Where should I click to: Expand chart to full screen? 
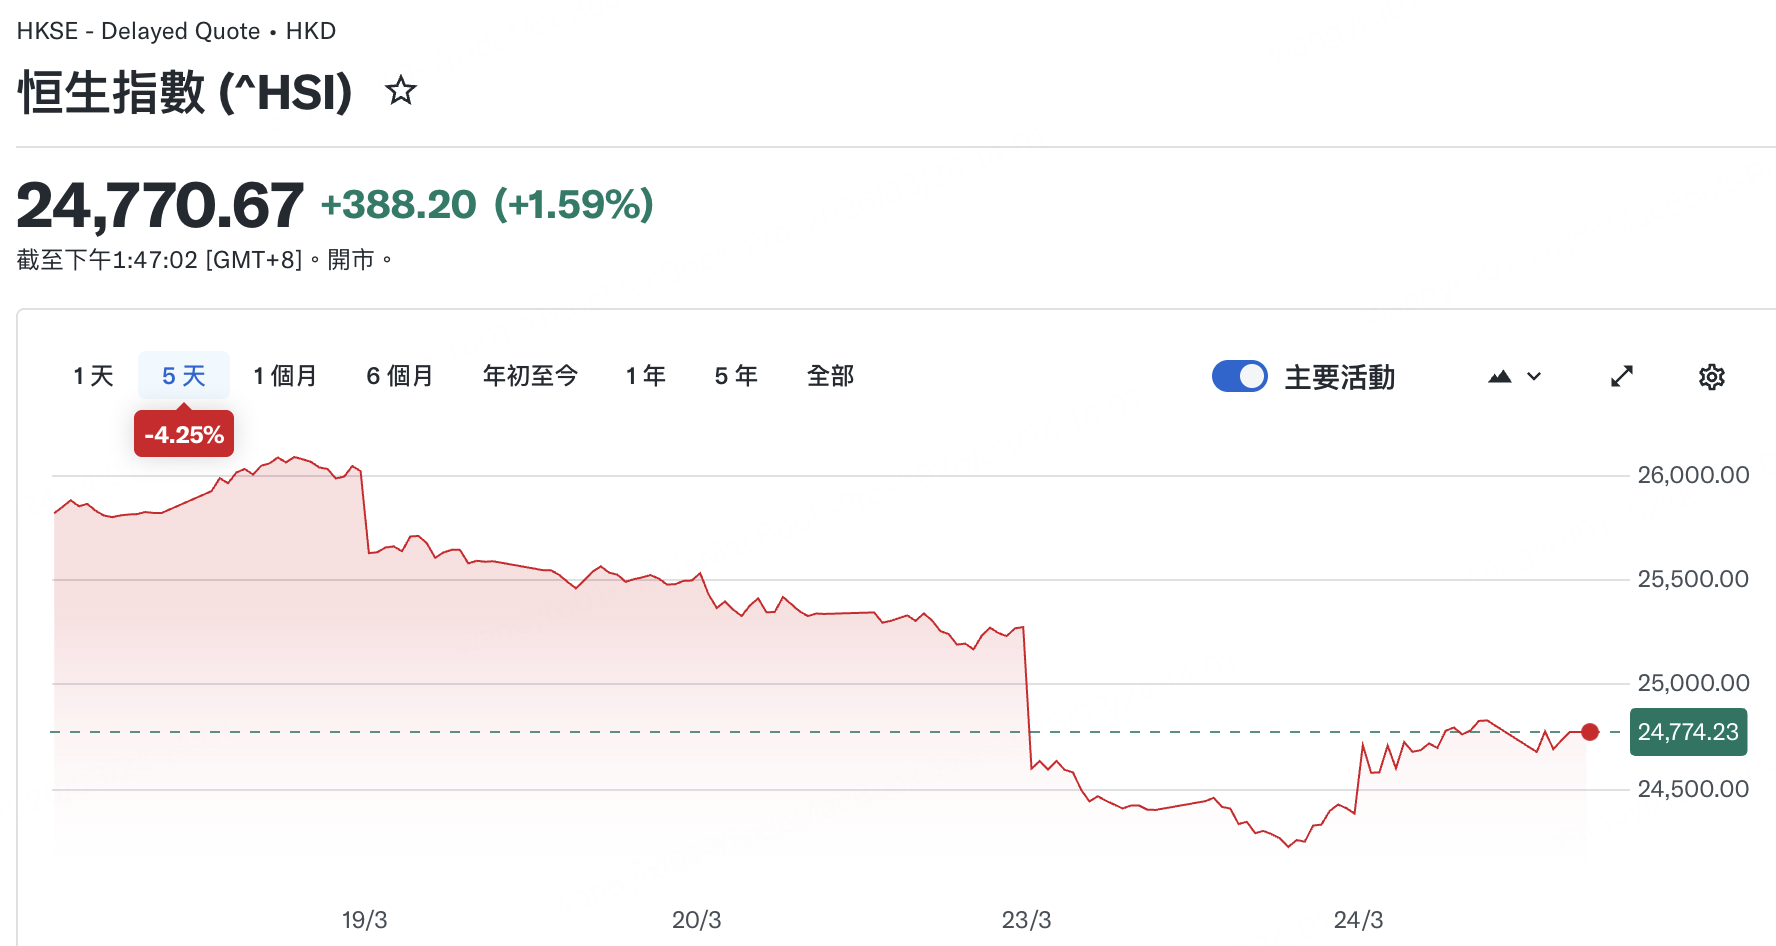click(1622, 377)
